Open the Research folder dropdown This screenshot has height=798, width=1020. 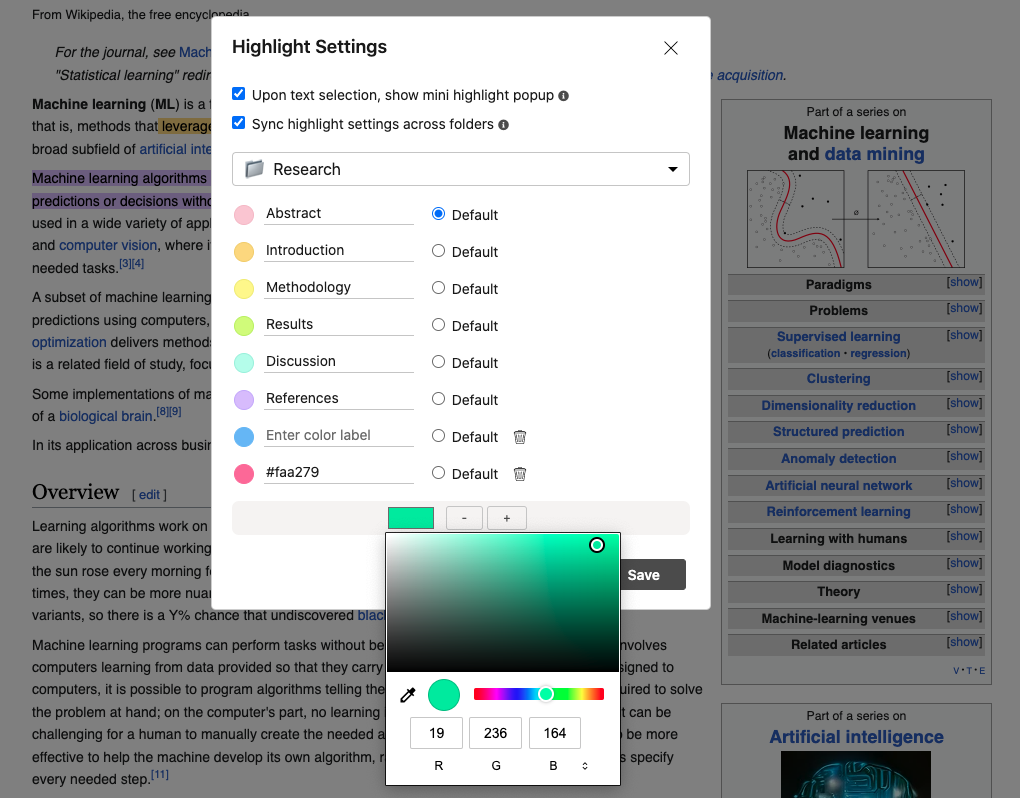(x=461, y=169)
